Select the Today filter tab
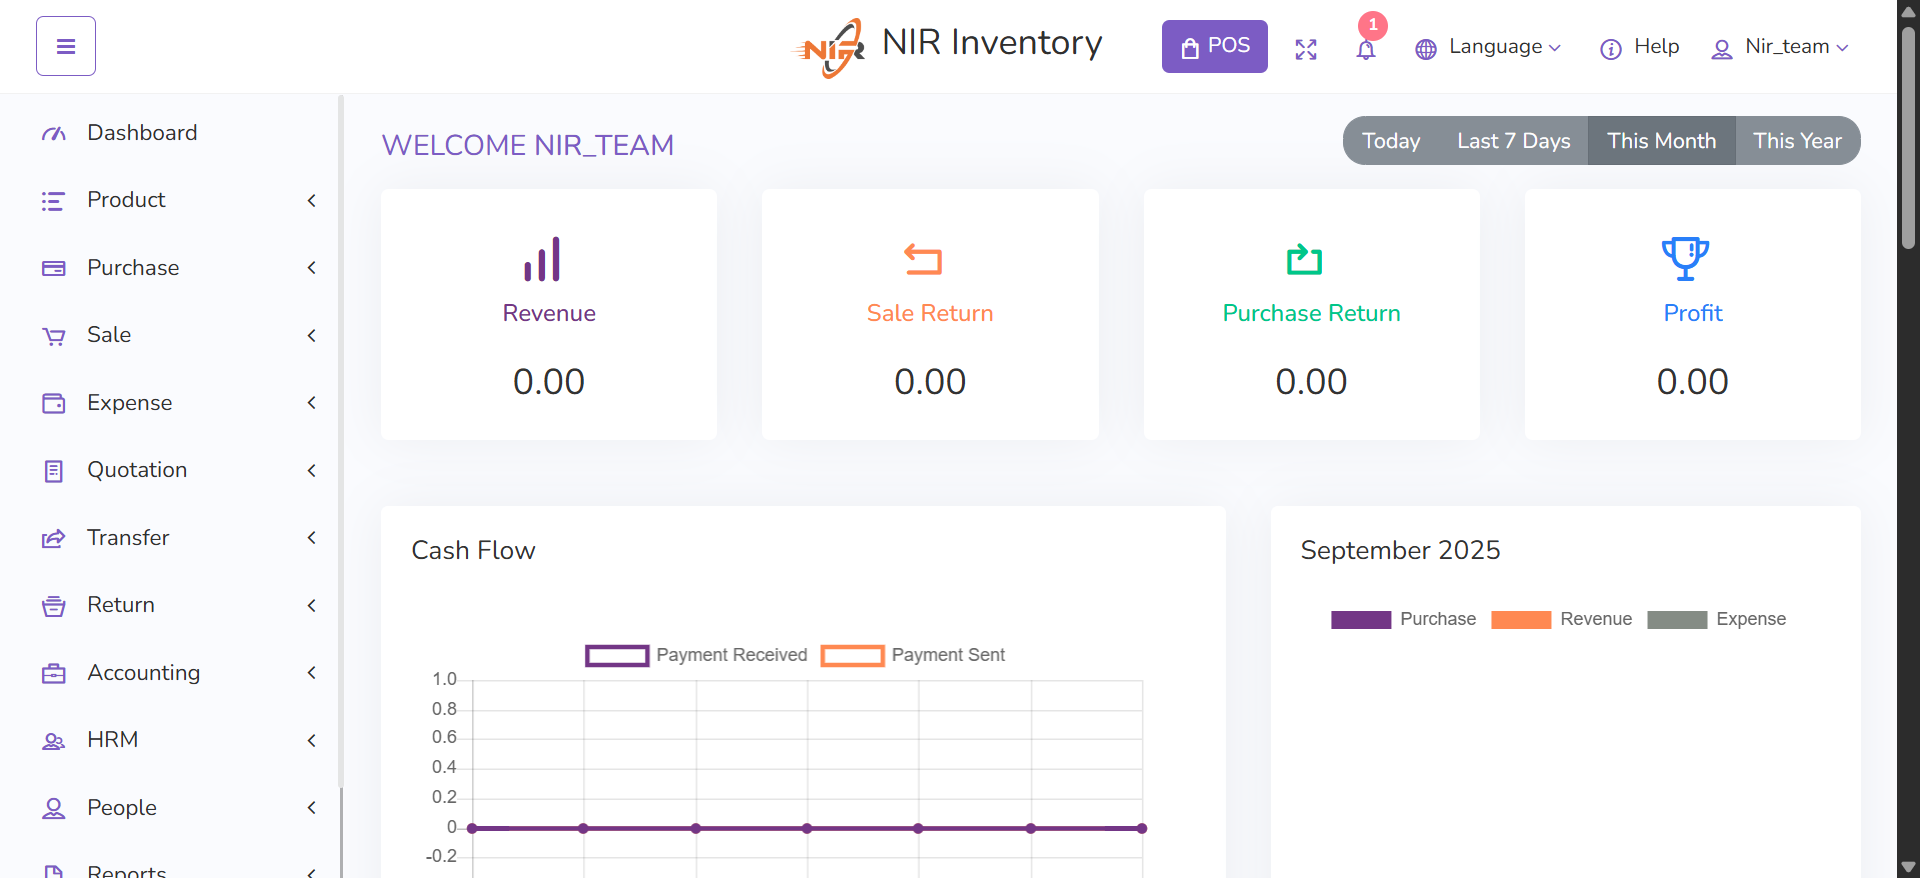 click(x=1391, y=141)
